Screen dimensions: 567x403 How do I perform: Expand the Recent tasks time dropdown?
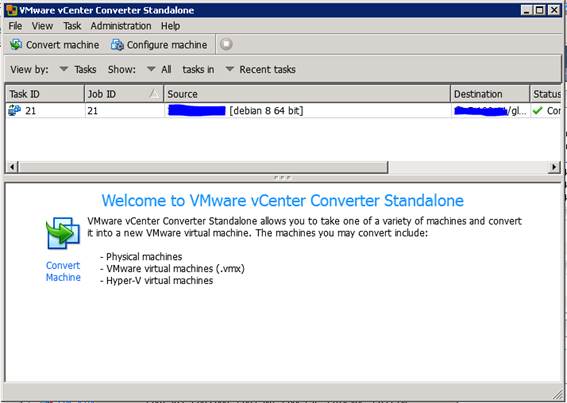tap(230, 69)
